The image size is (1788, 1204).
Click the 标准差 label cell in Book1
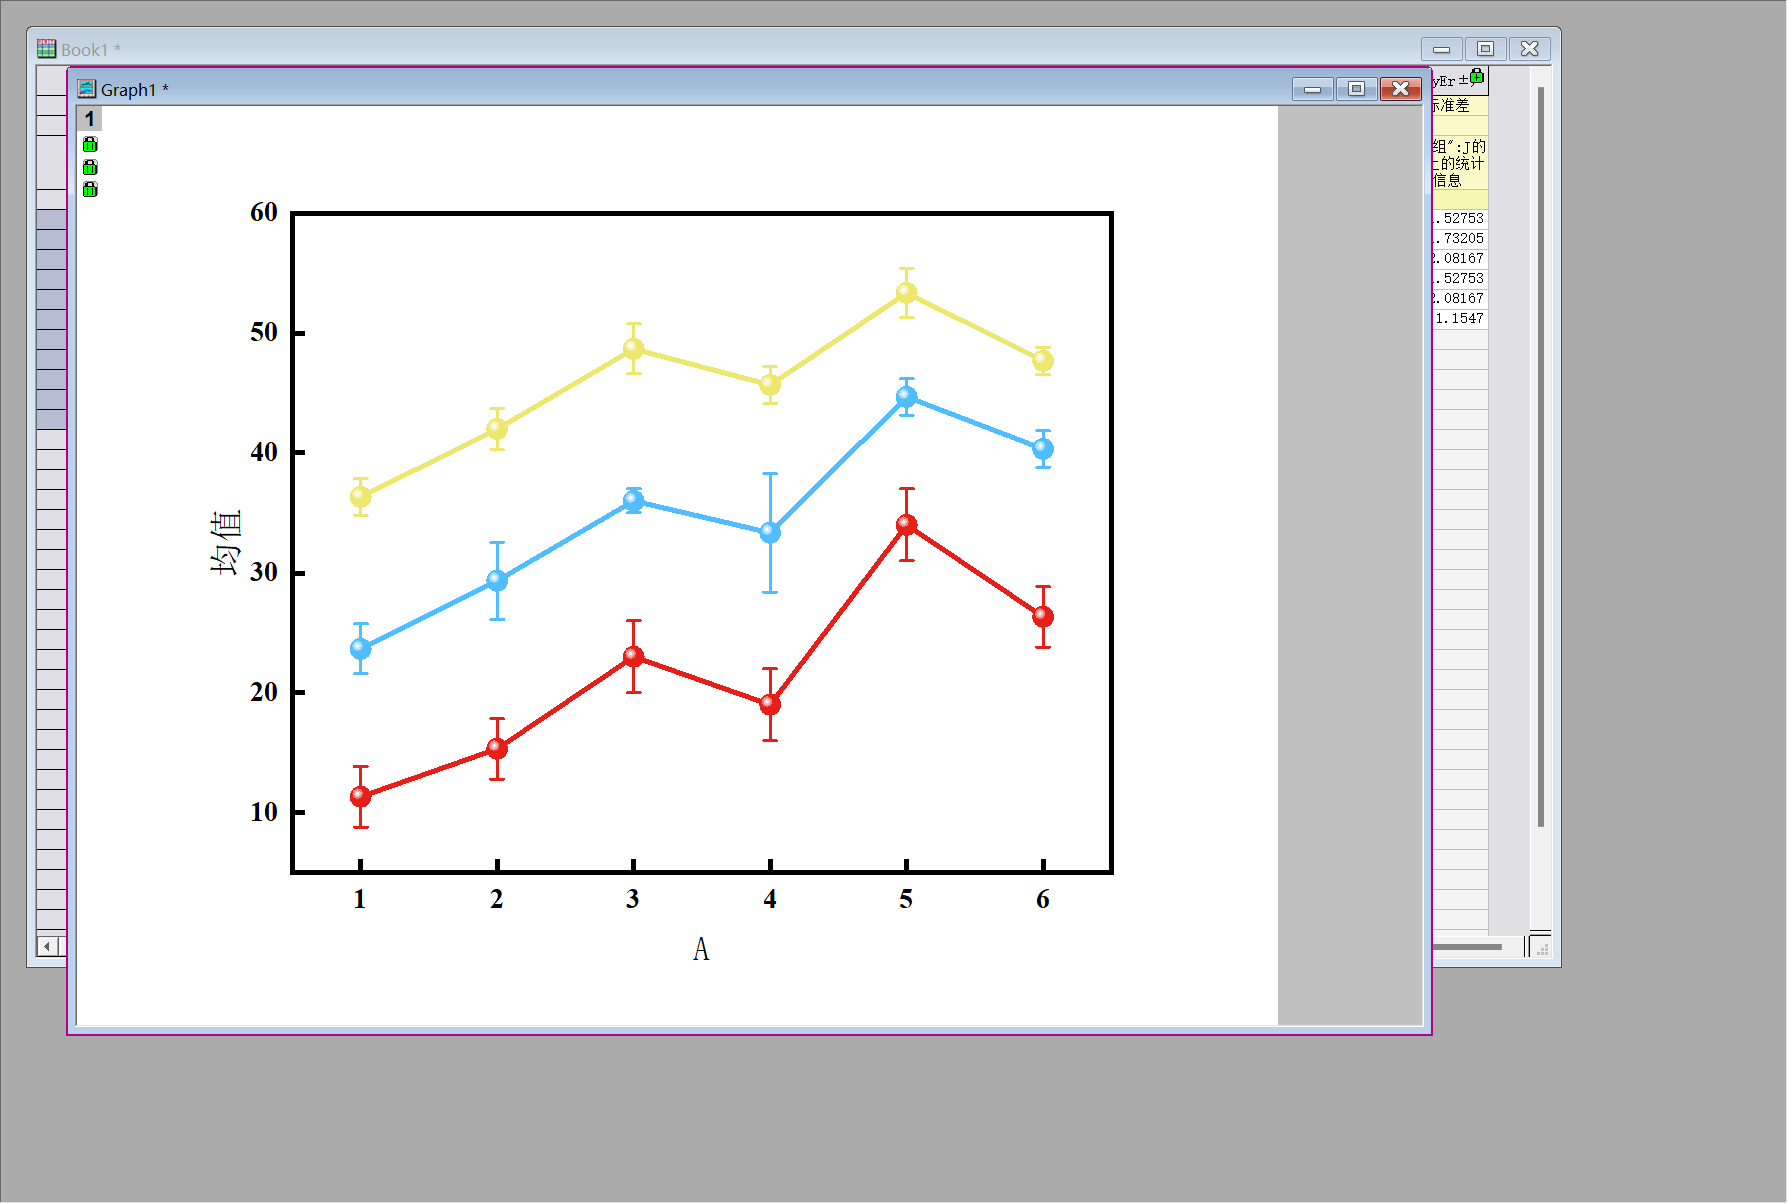point(1459,106)
